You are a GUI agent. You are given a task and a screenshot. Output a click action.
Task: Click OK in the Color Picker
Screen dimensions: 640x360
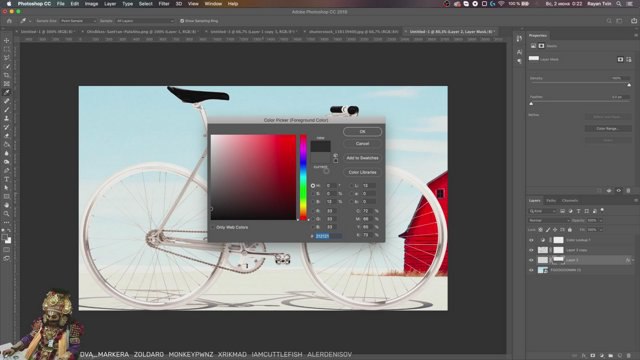point(362,131)
